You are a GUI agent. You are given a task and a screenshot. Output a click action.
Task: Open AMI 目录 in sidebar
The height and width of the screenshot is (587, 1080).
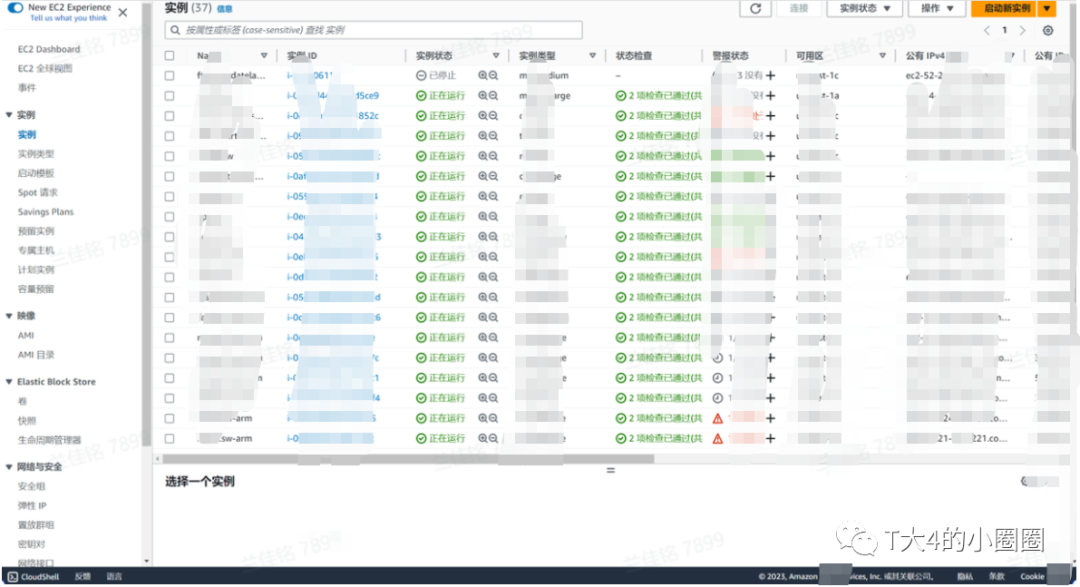(x=36, y=355)
